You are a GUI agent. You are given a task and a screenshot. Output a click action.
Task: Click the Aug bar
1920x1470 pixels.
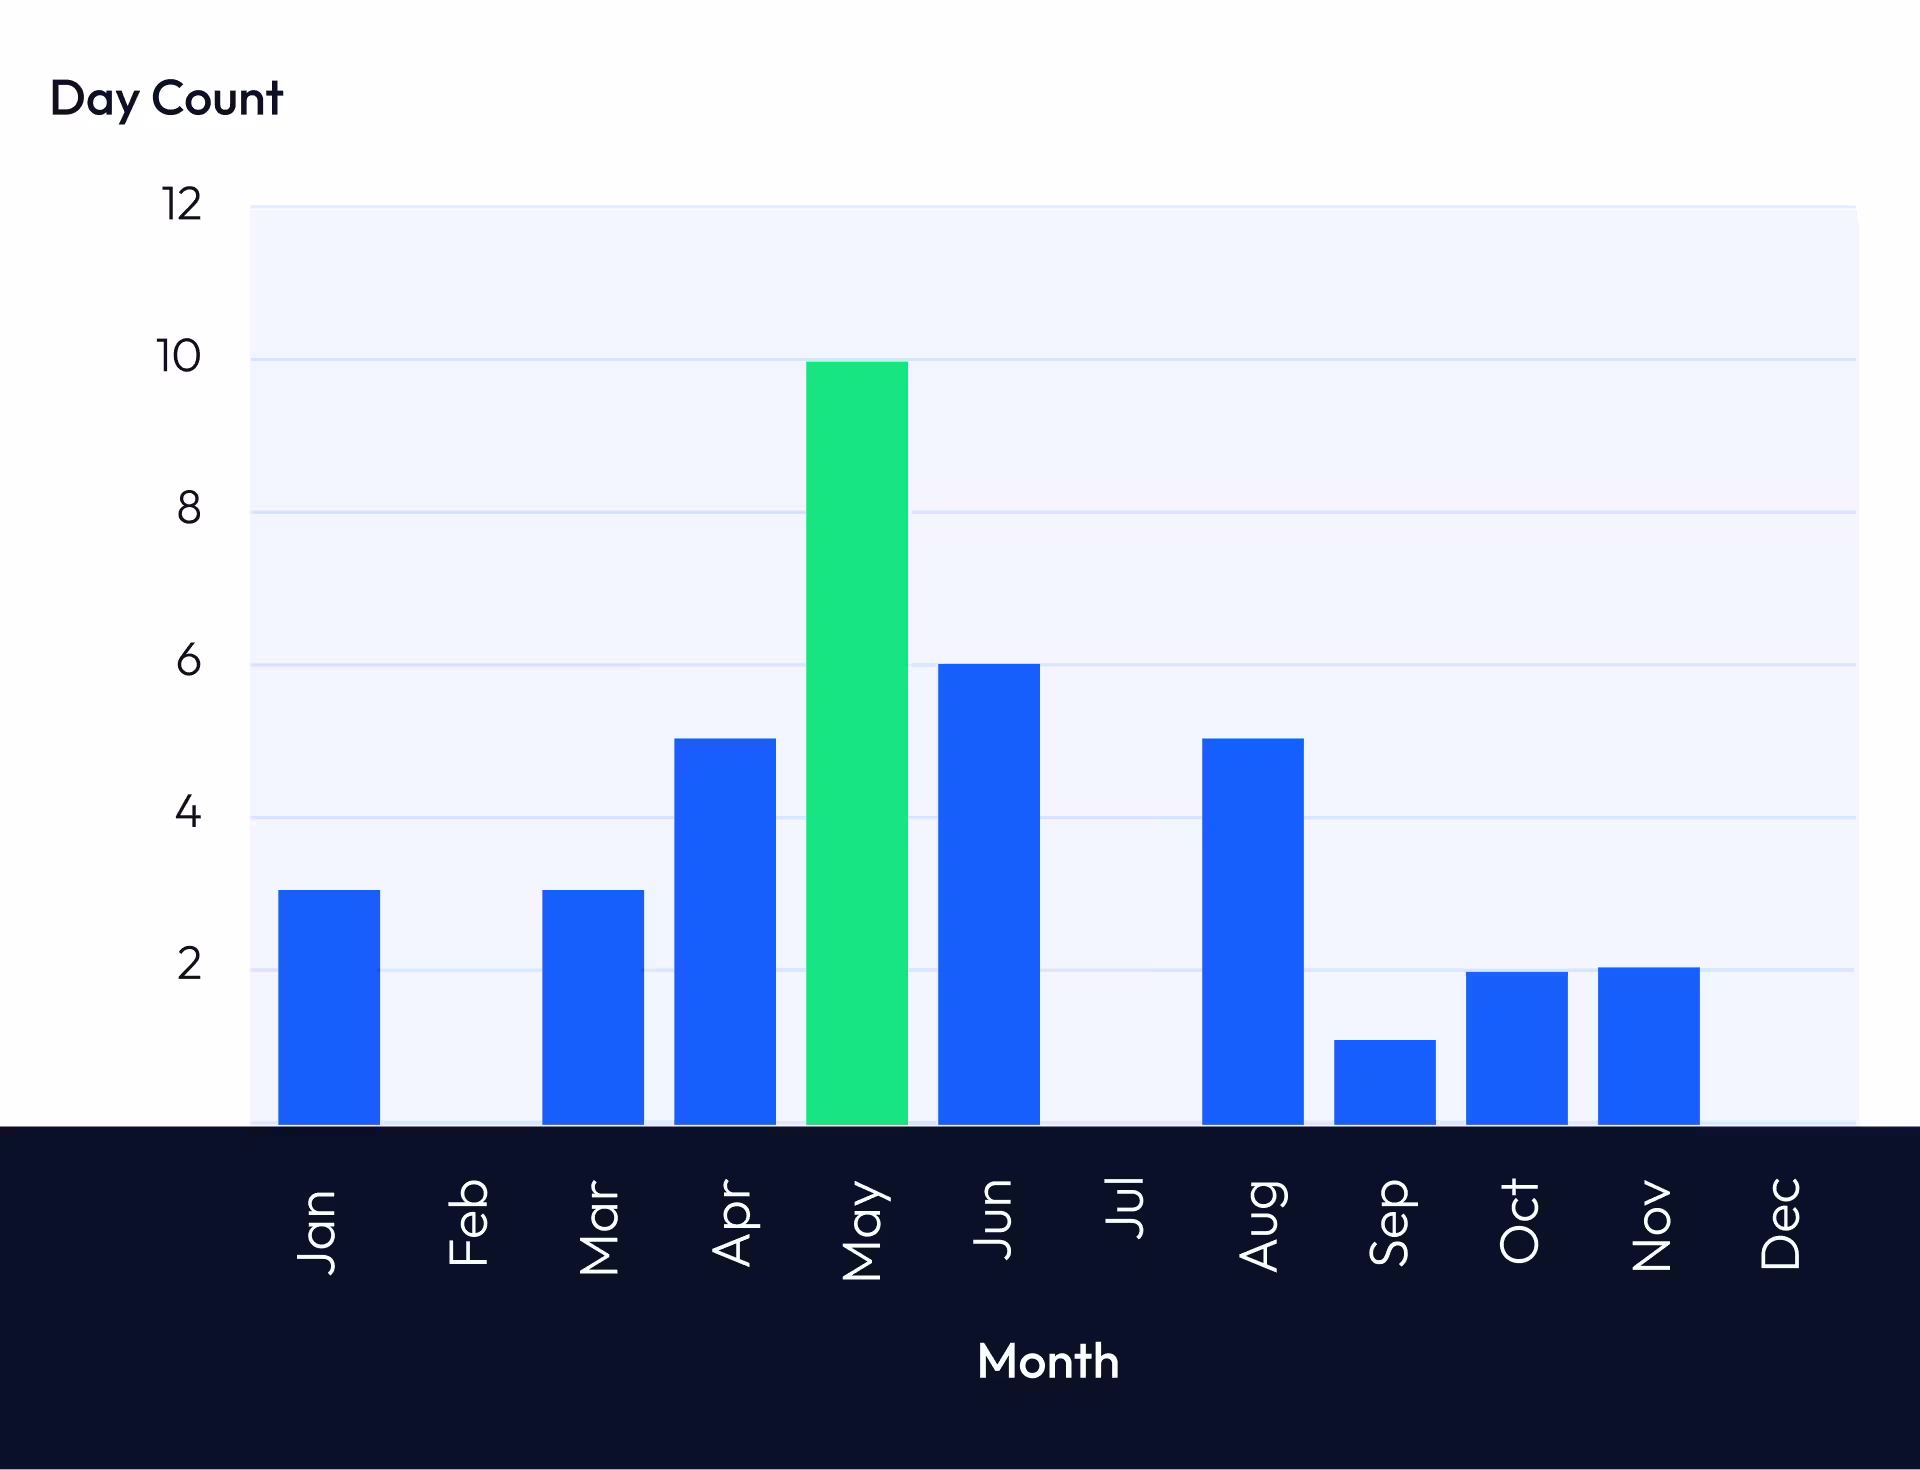click(1253, 930)
